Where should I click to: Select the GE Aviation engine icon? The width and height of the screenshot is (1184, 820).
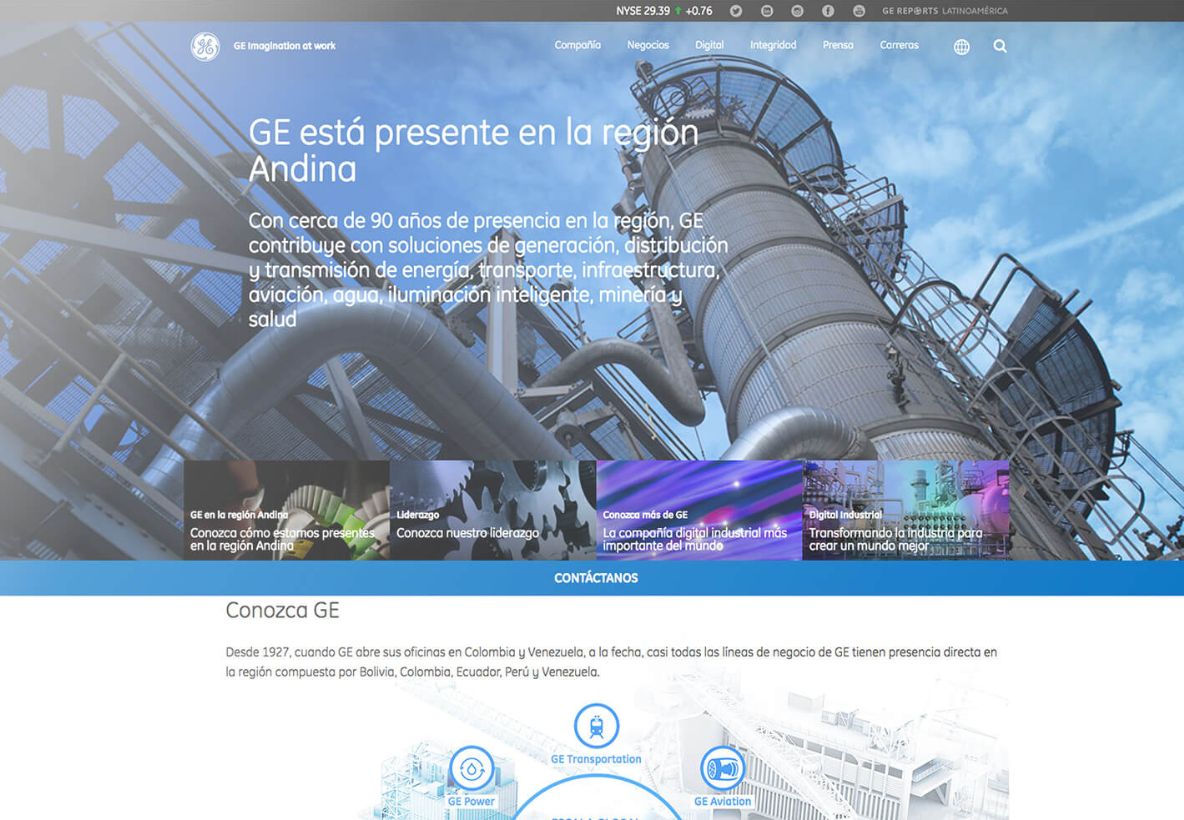pyautogui.click(x=722, y=769)
